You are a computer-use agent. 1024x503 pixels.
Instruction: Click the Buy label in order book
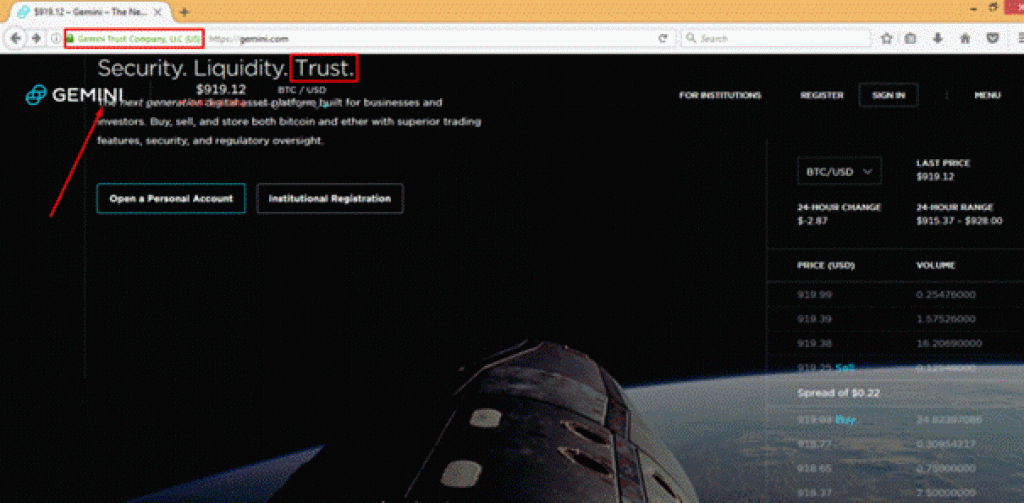tap(845, 419)
